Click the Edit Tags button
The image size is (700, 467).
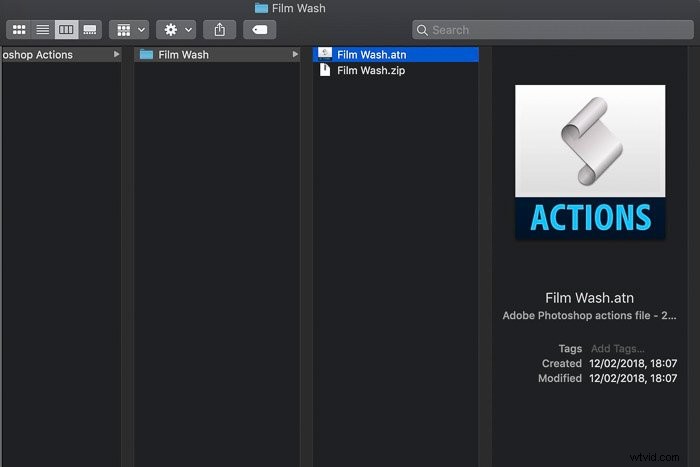click(x=259, y=30)
